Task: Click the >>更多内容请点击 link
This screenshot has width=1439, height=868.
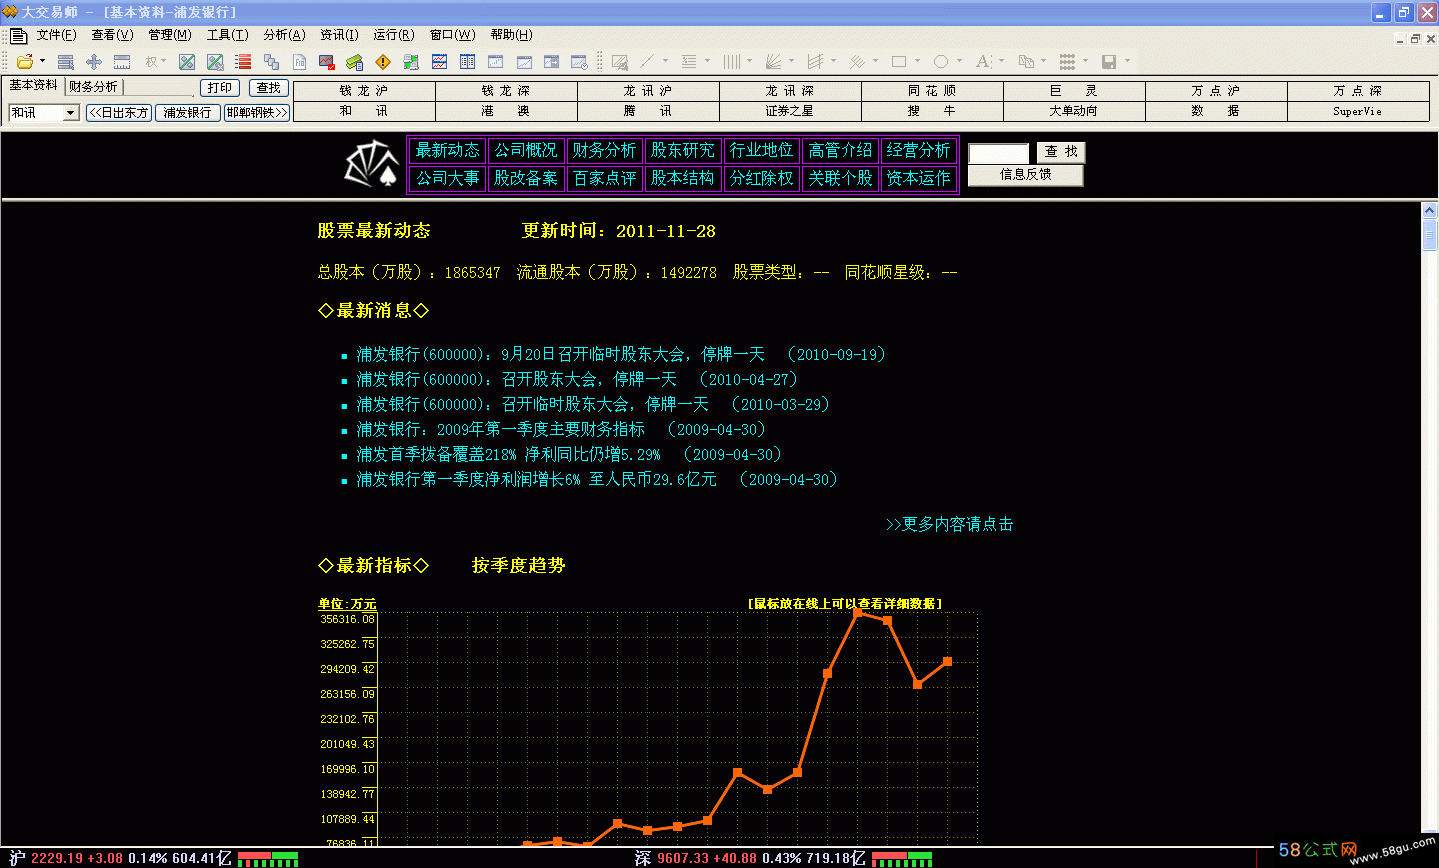Action: coord(949,524)
